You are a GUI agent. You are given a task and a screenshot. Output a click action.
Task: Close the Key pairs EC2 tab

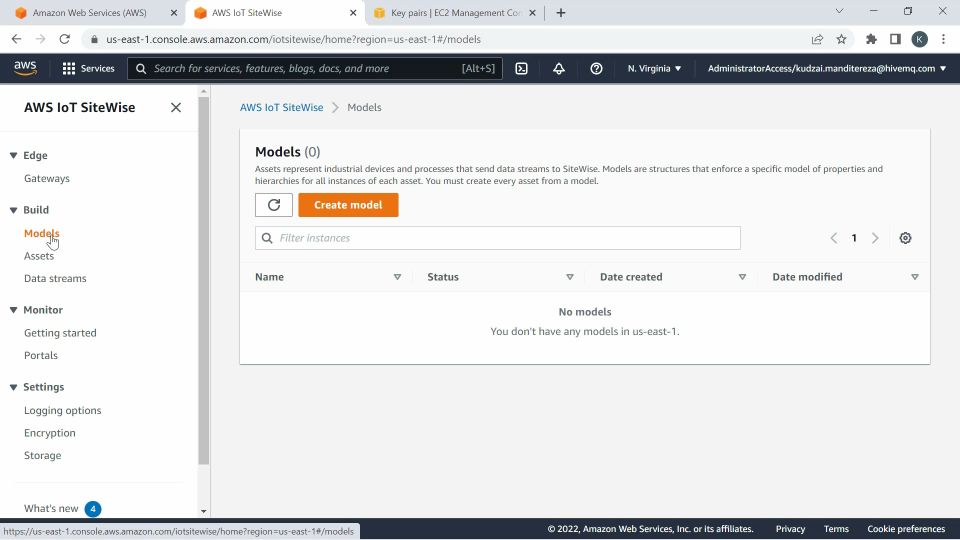tap(532, 13)
